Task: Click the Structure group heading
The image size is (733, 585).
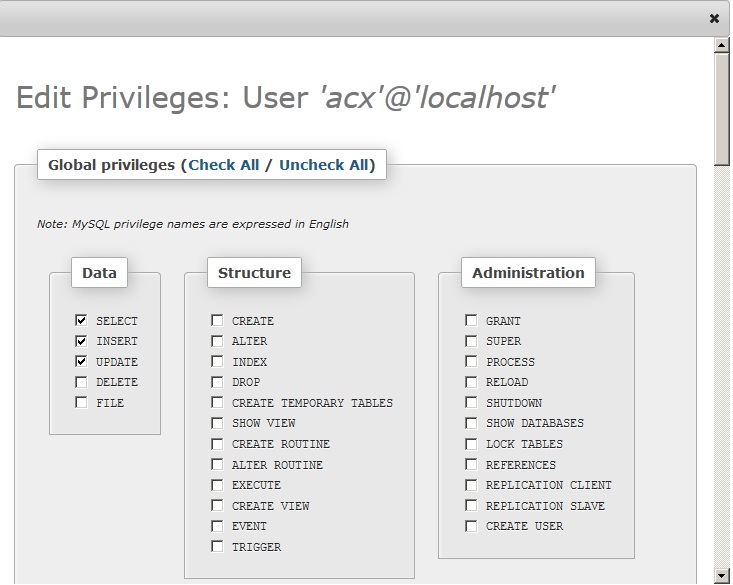Action: coord(254,273)
